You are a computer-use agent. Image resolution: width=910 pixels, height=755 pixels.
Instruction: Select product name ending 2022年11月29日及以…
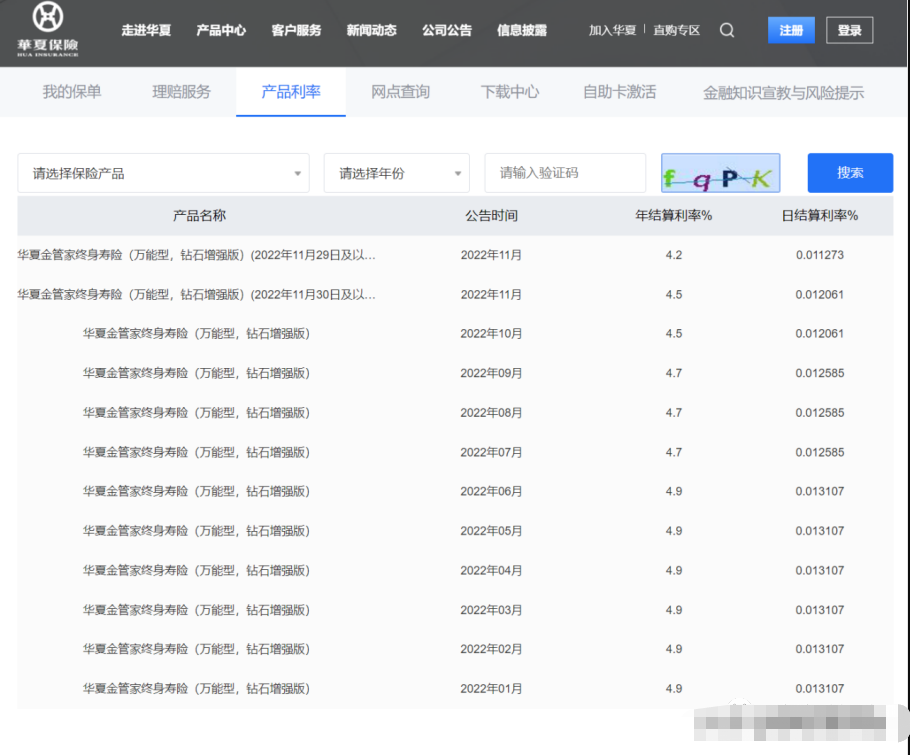tap(196, 255)
